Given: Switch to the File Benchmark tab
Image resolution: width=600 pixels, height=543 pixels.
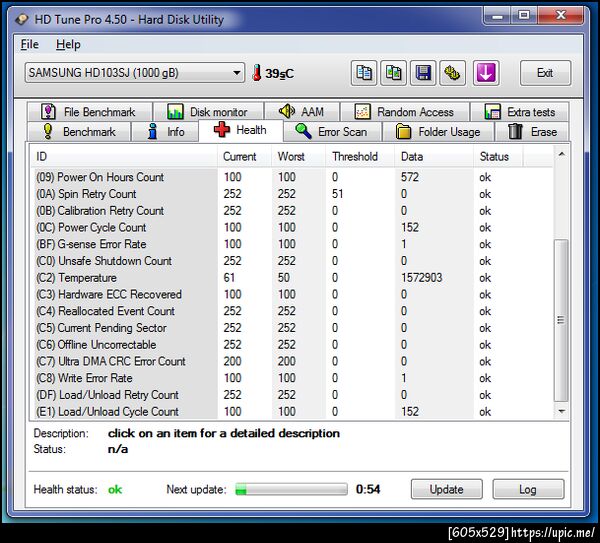Looking at the screenshot, I should point(90,112).
